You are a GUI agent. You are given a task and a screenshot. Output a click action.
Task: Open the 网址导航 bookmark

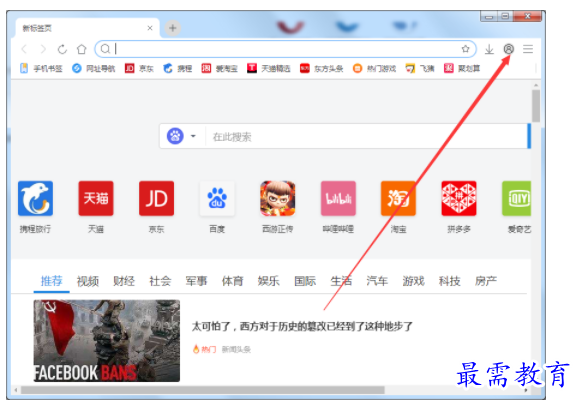pos(94,69)
